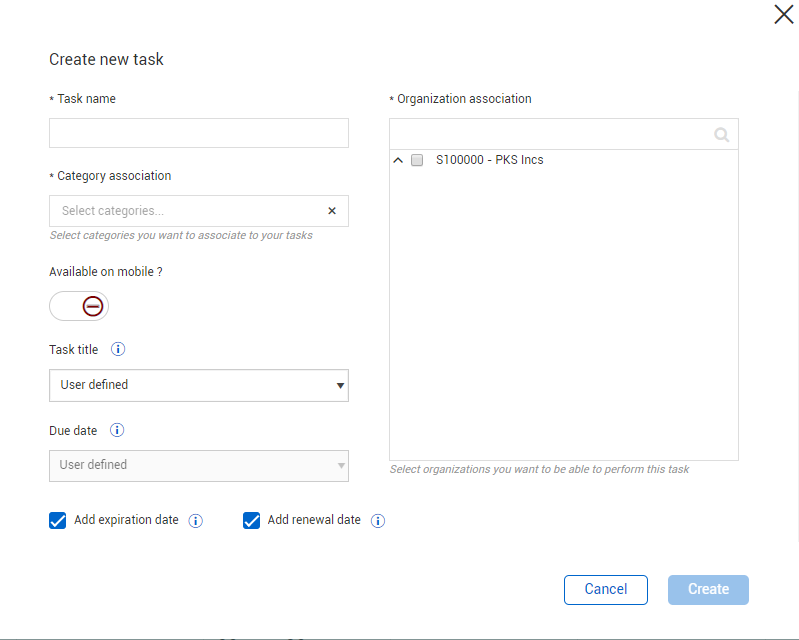
Task: Toggle the Available on mobile switch
Action: [79, 306]
